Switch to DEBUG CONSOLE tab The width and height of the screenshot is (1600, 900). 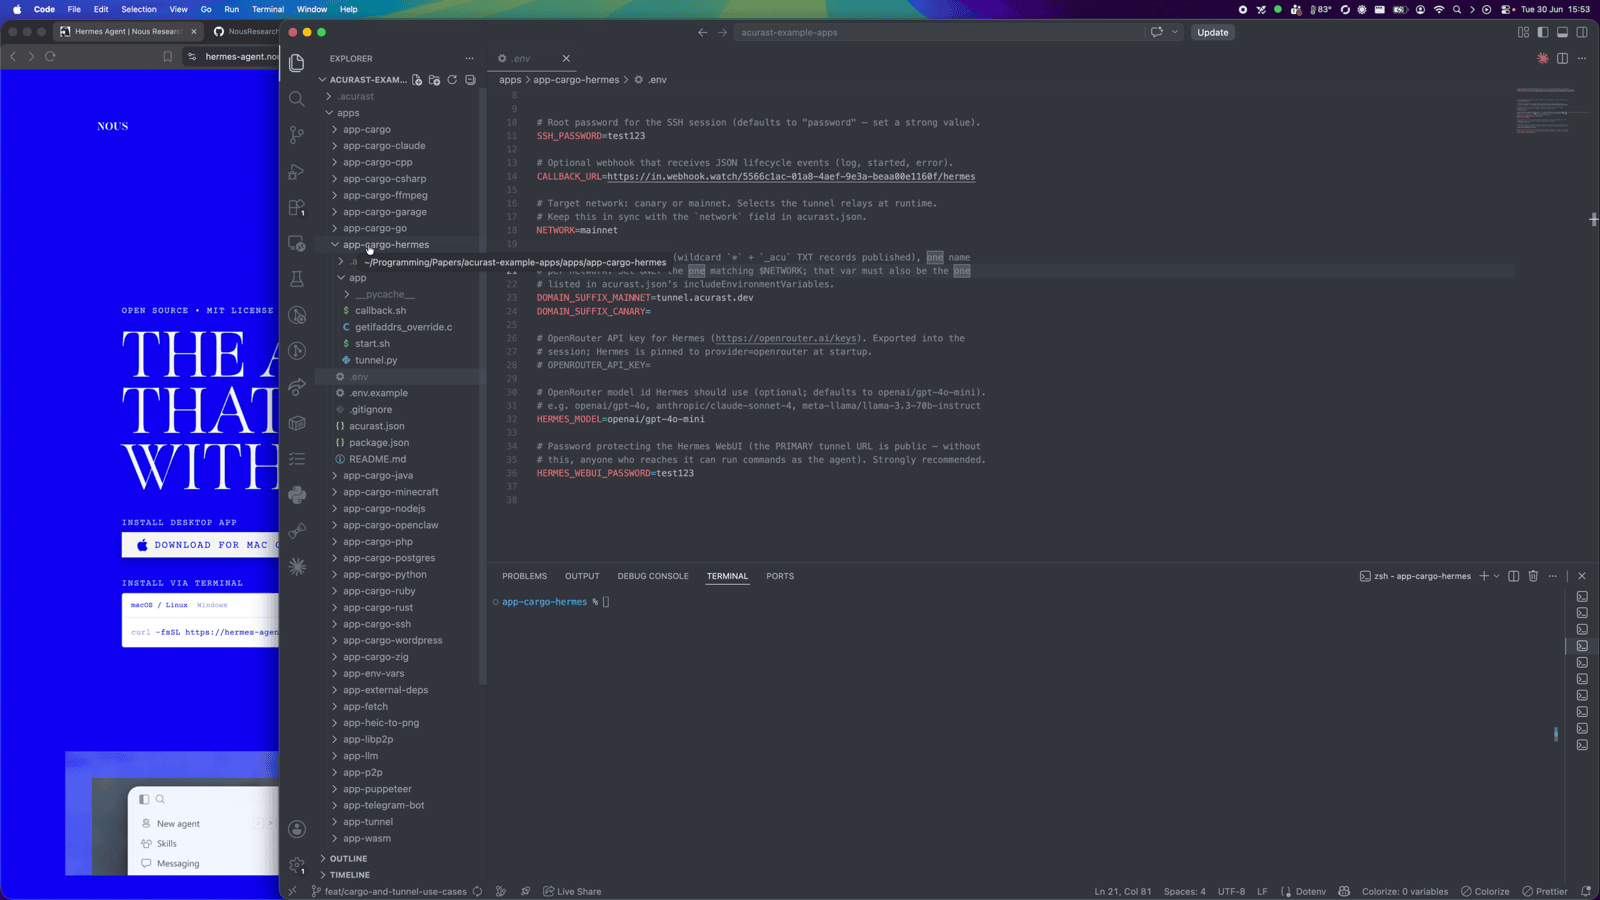[653, 576]
